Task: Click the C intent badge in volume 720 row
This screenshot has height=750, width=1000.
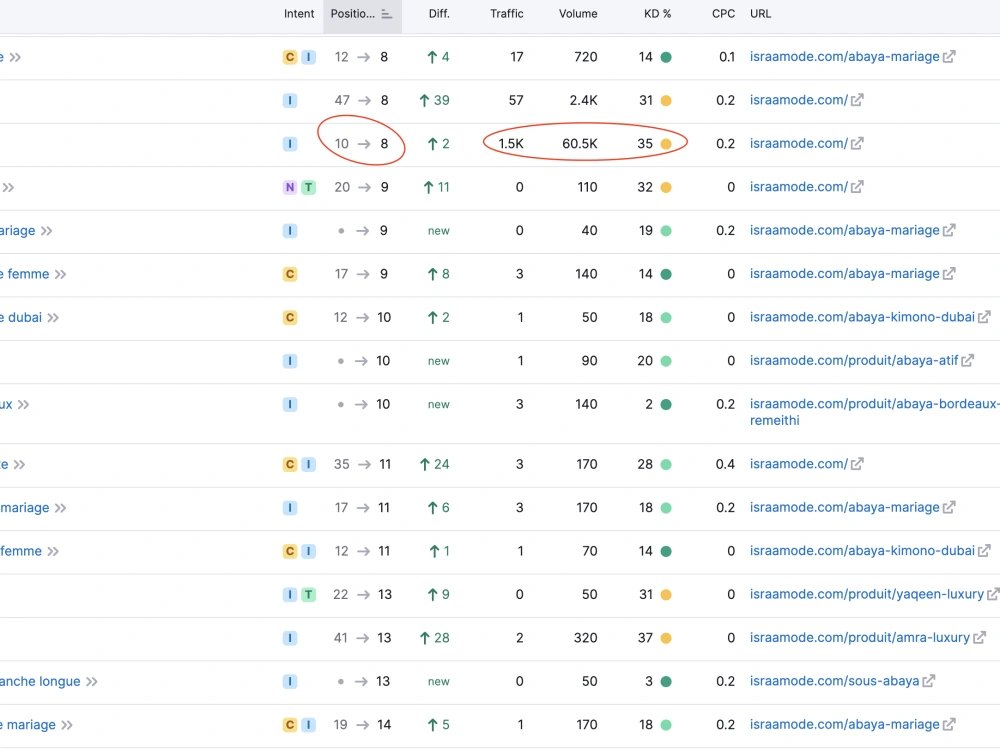Action: [290, 57]
